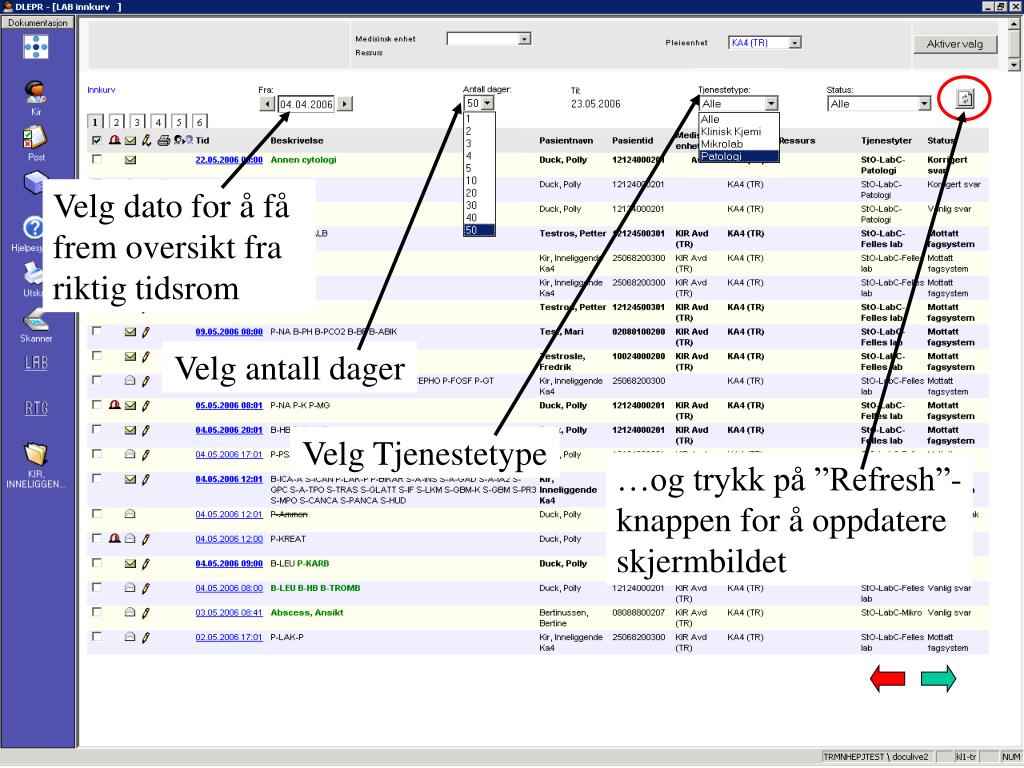Click the person search icon in table header
Viewport: 1024px width, 768px height.
point(184,140)
